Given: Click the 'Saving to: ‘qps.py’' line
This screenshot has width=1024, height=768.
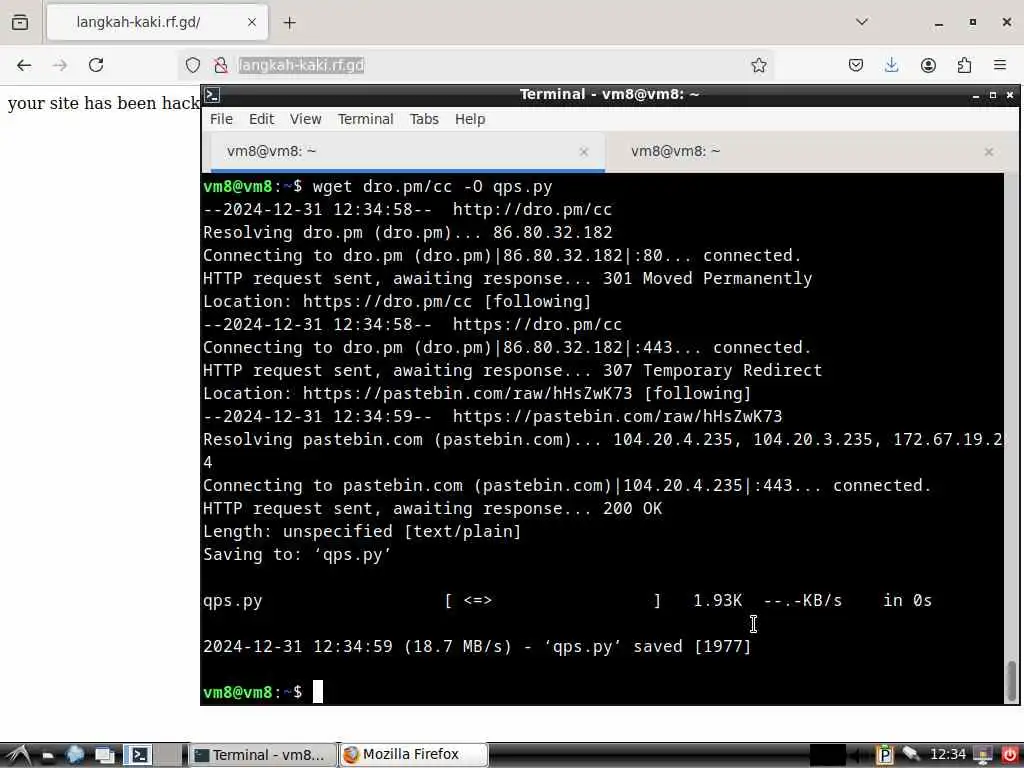Looking at the screenshot, I should [297, 555].
